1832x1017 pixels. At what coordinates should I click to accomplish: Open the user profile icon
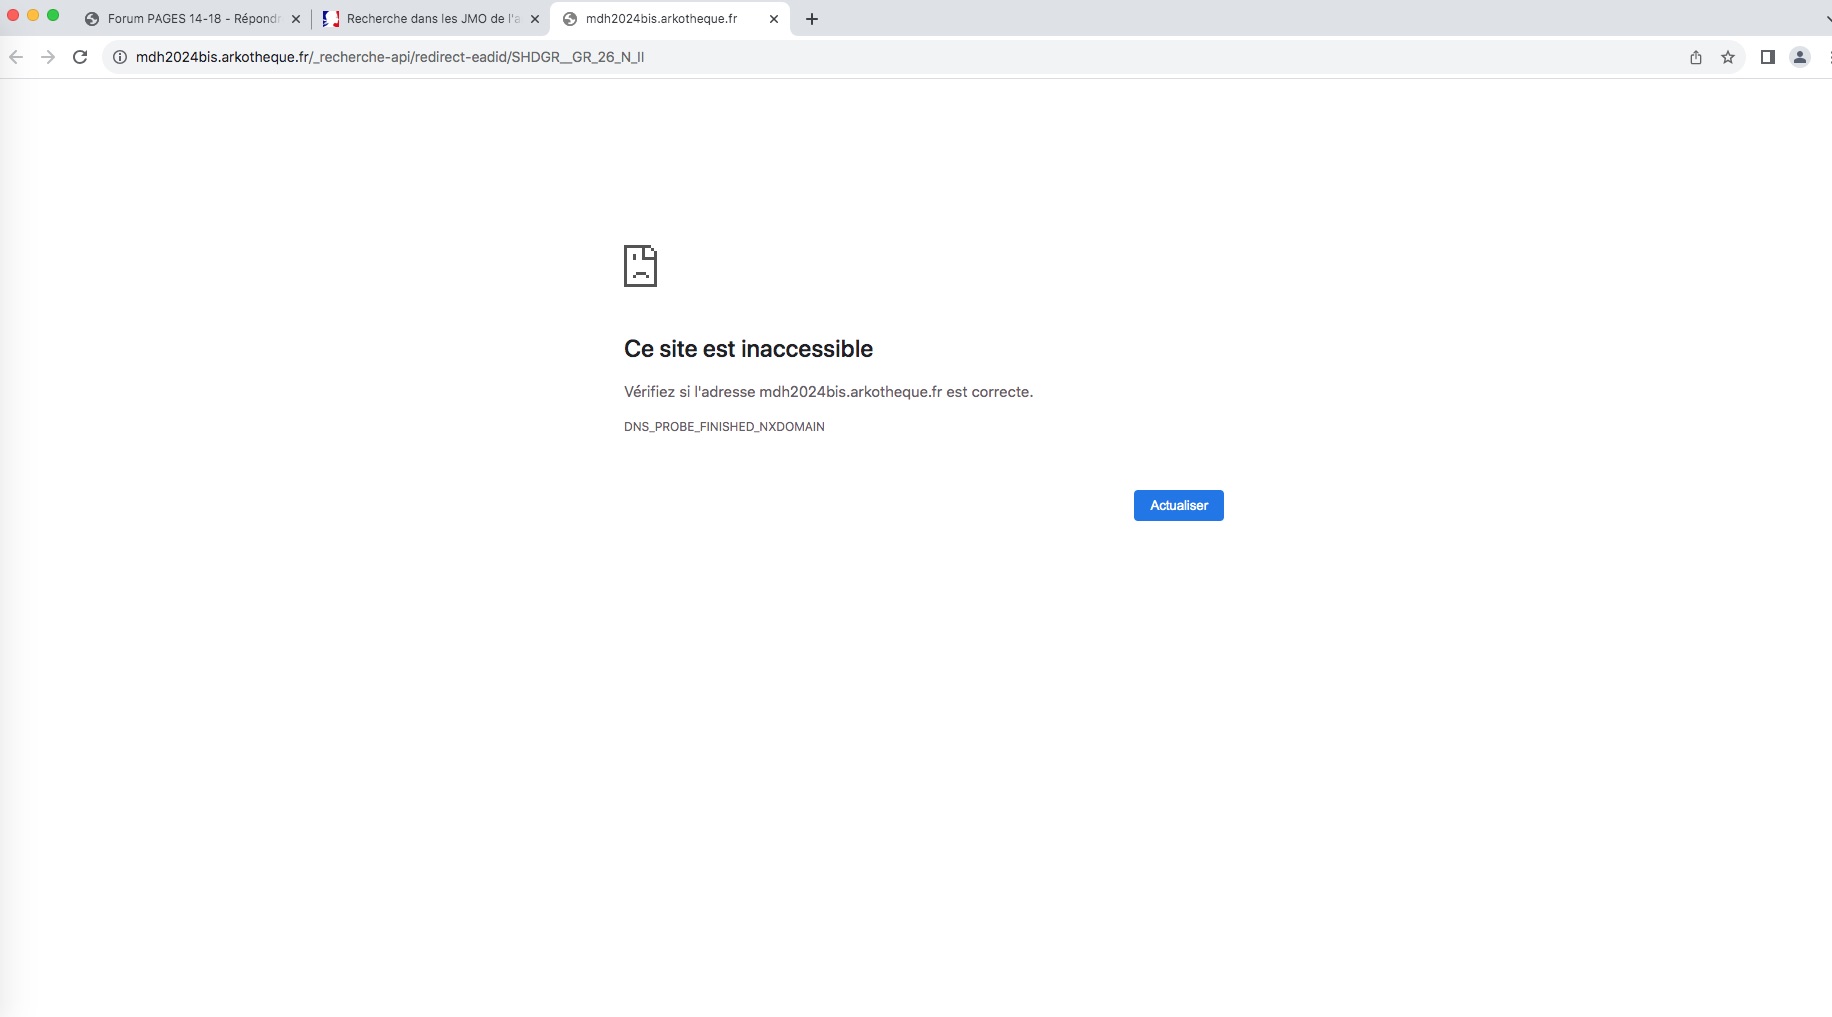1799,57
